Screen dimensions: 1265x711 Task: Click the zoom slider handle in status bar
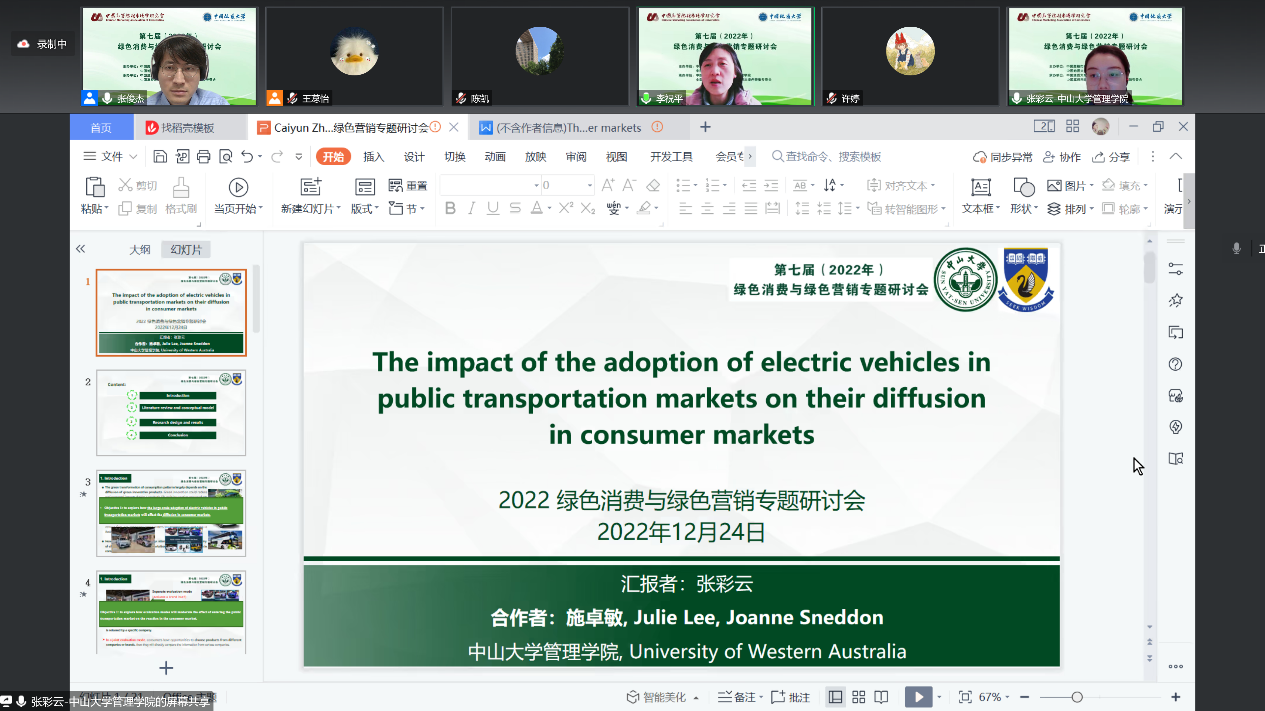1077,697
